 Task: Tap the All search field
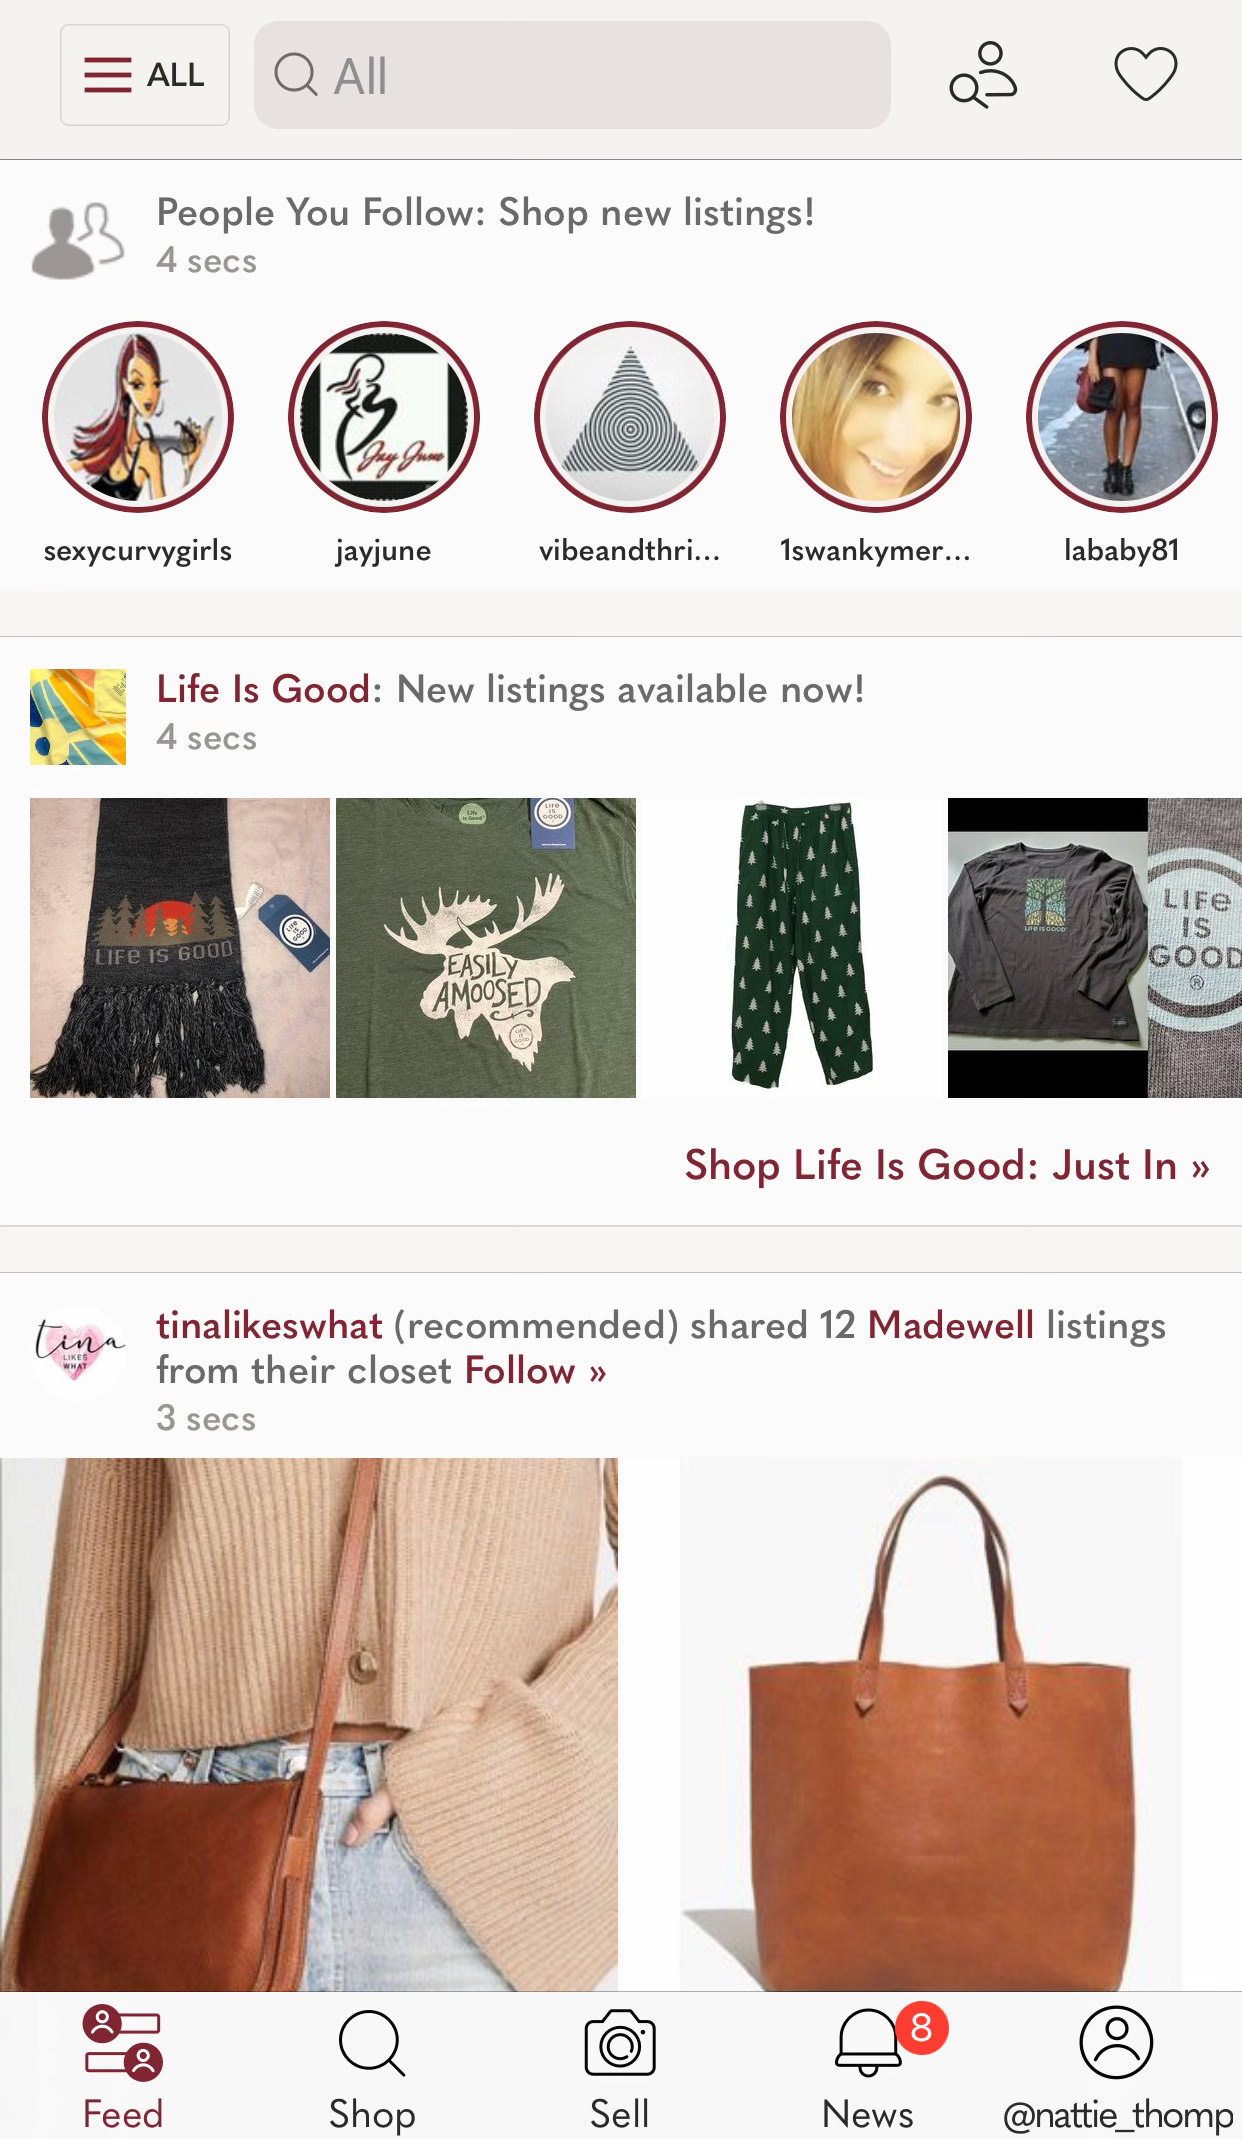pyautogui.click(x=572, y=75)
